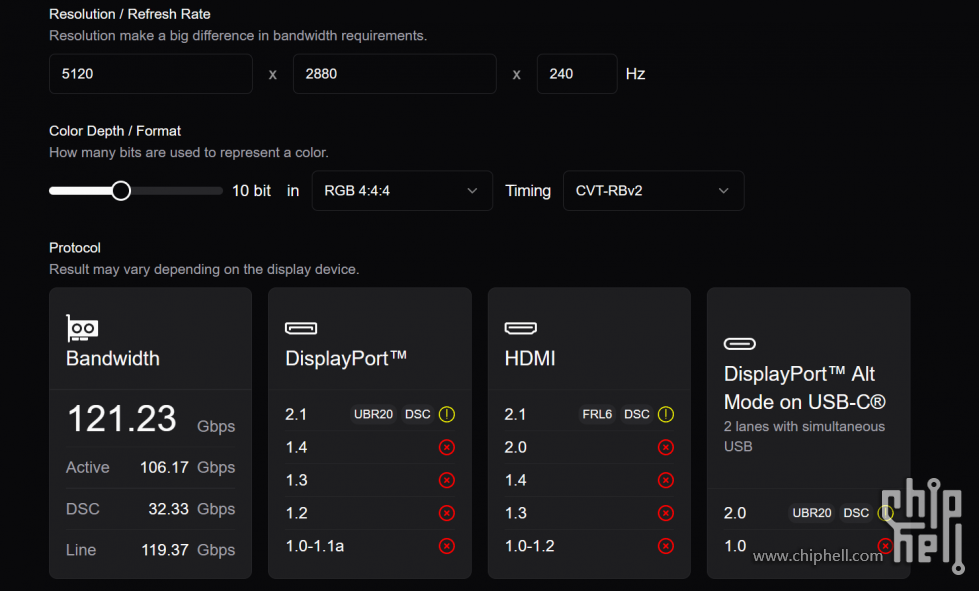Click the red error icon for DisplayPort 1.2
This screenshot has height=591, width=979.
pyautogui.click(x=446, y=513)
